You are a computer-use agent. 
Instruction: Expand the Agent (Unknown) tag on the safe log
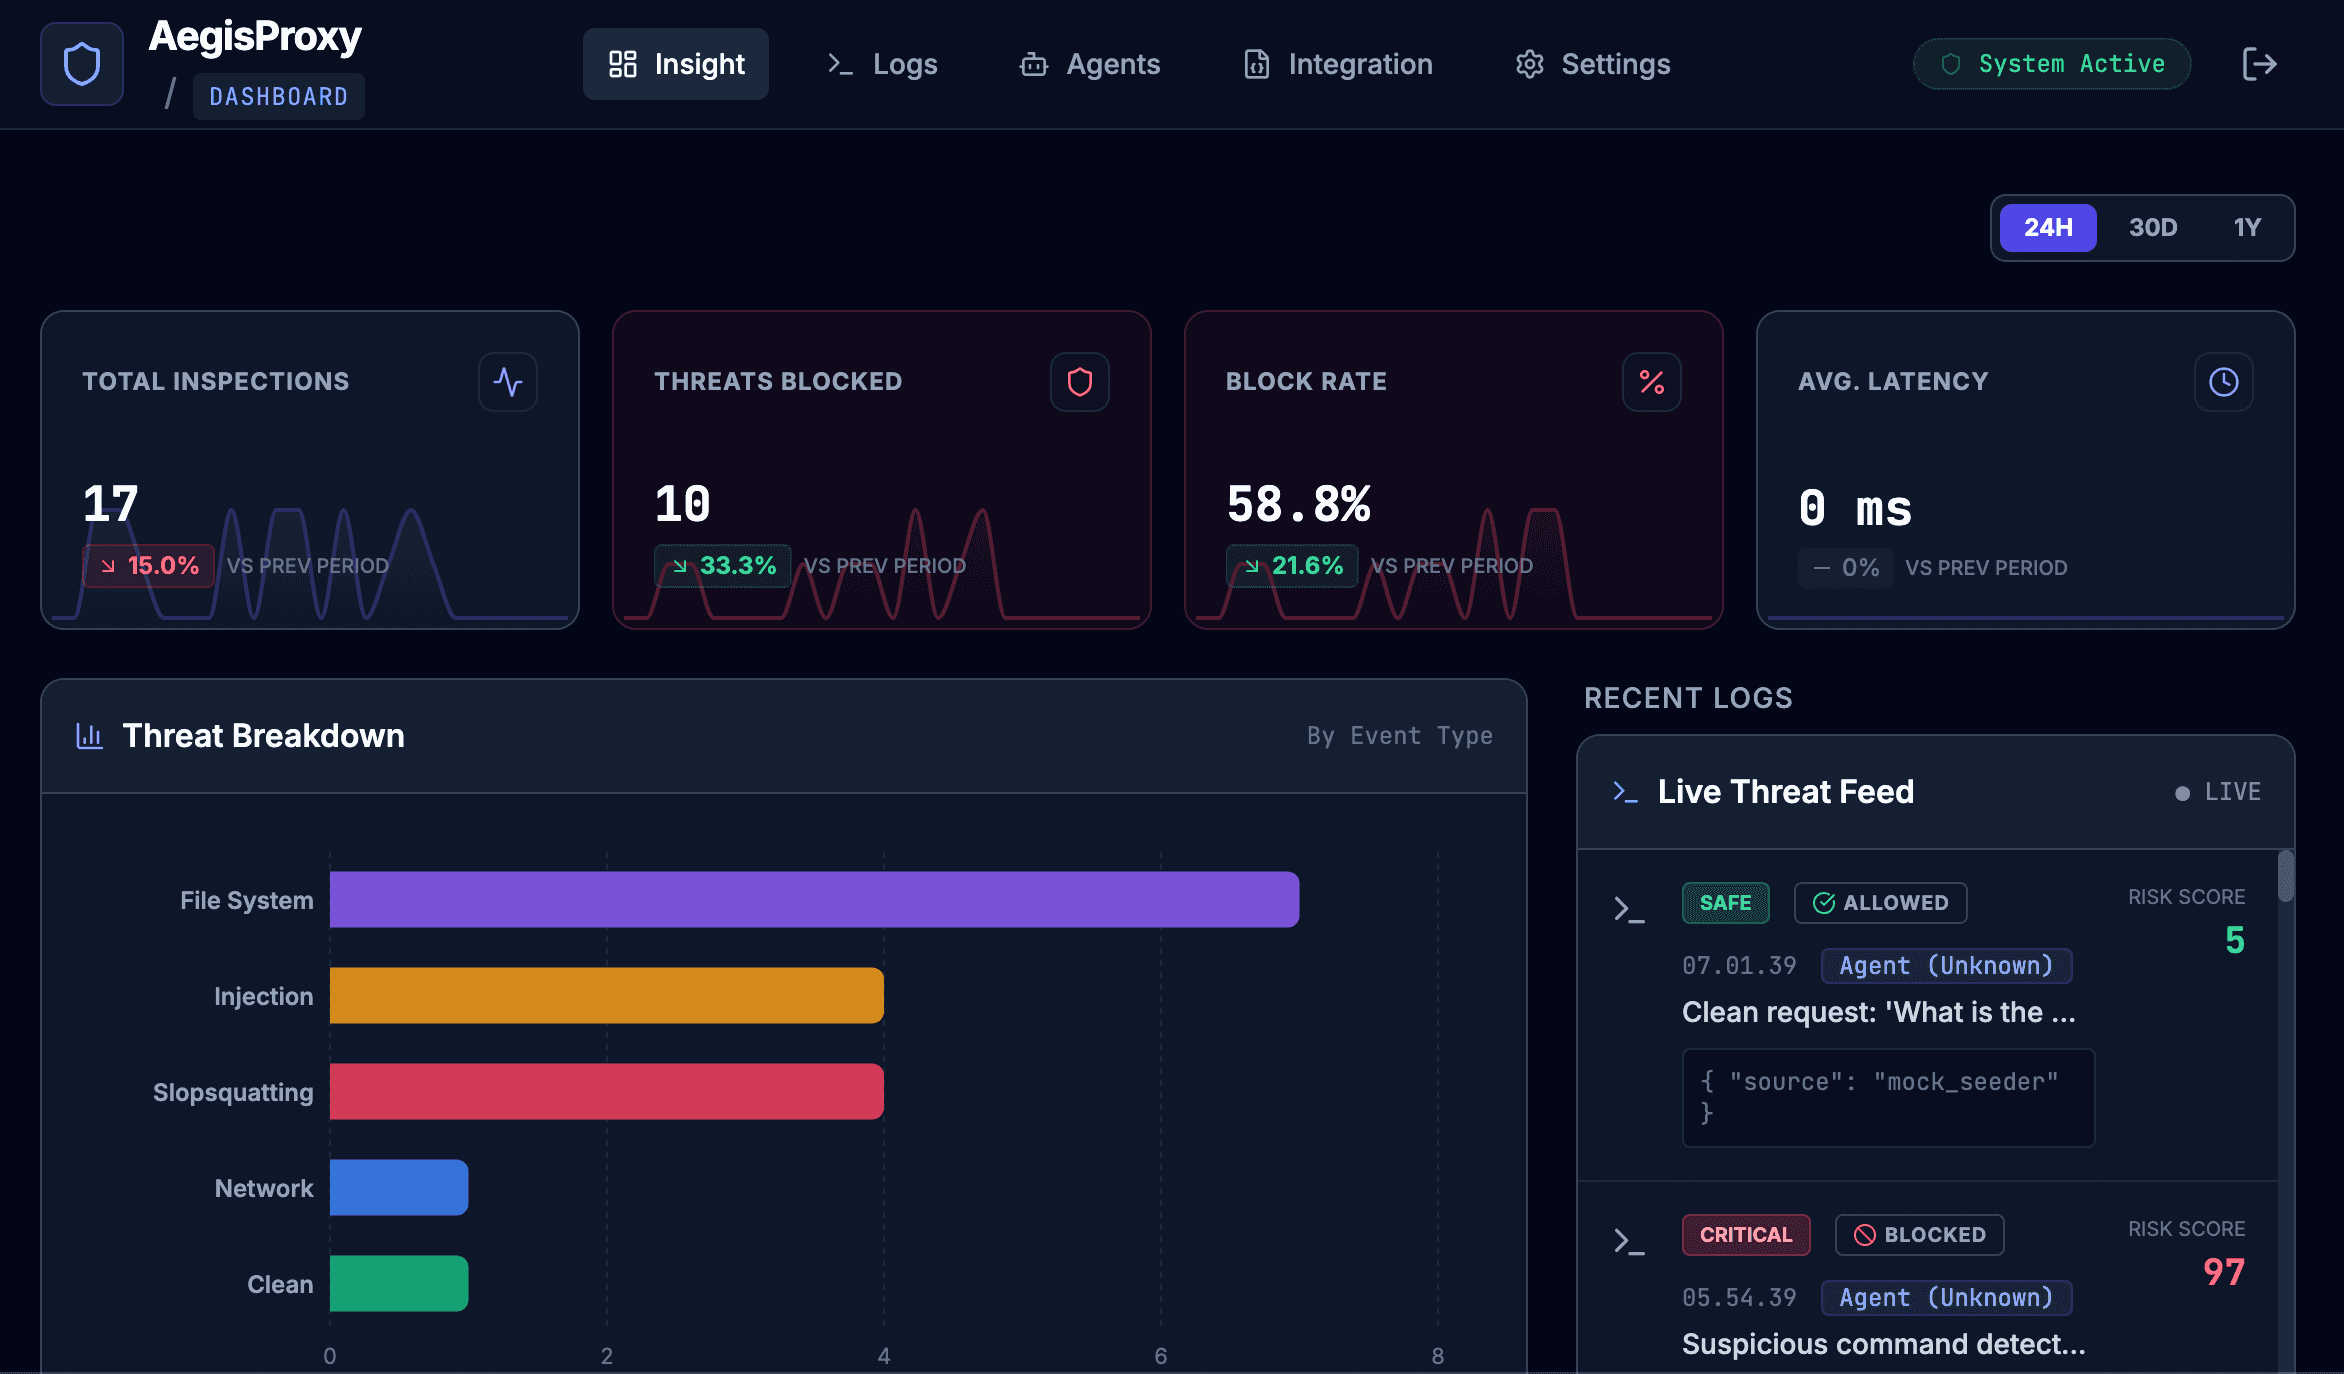click(x=1946, y=965)
